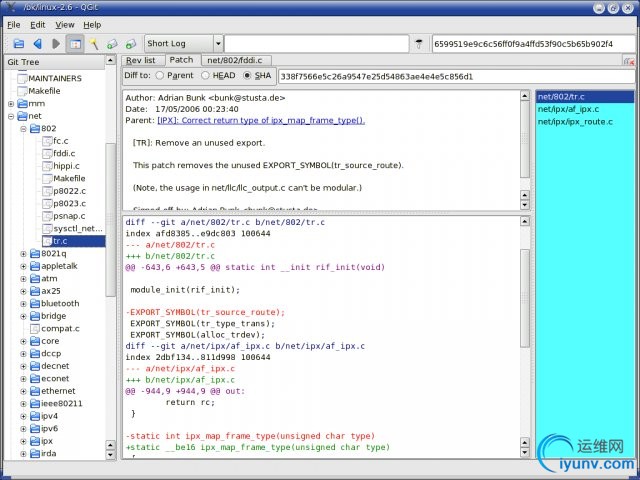Screen dimensions: 640x480
Task: Collapse the net folder in tree
Action: 11,116
